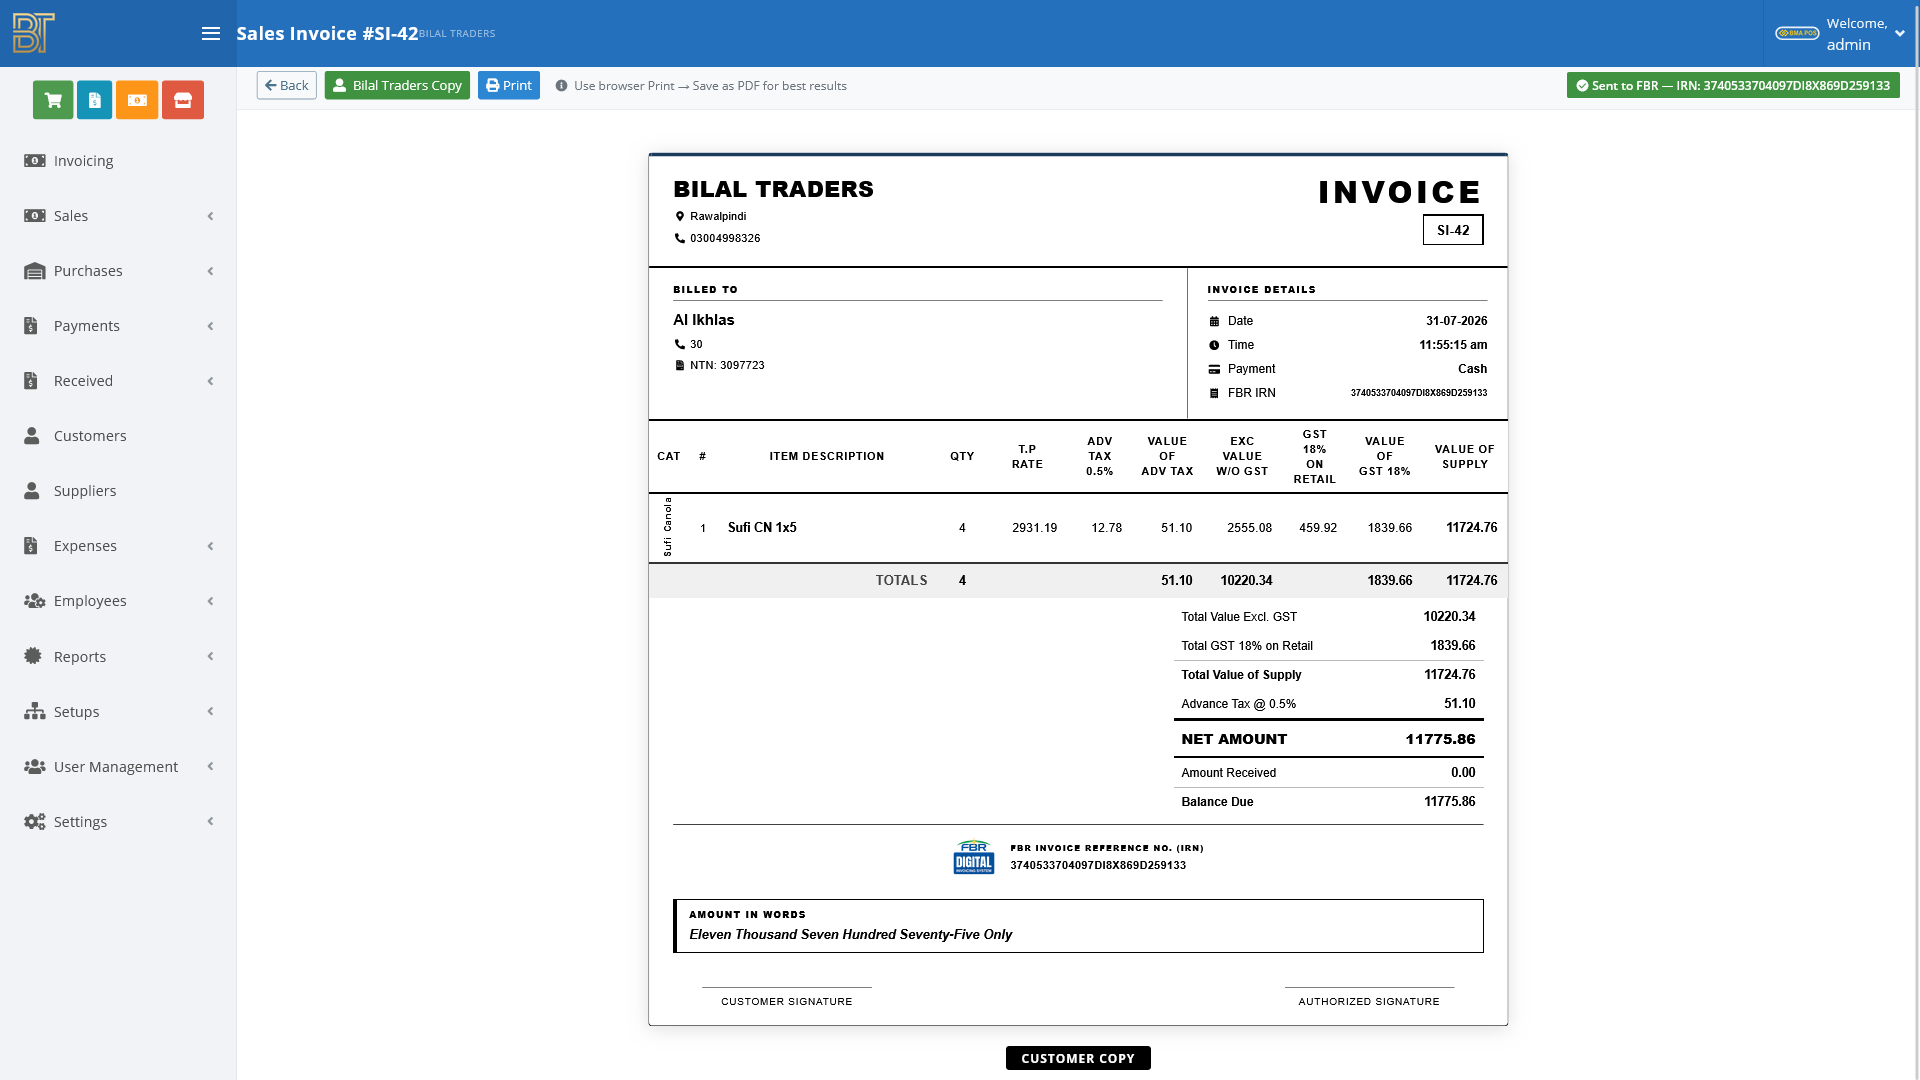Open the Invoicing menu item

[x=118, y=161]
